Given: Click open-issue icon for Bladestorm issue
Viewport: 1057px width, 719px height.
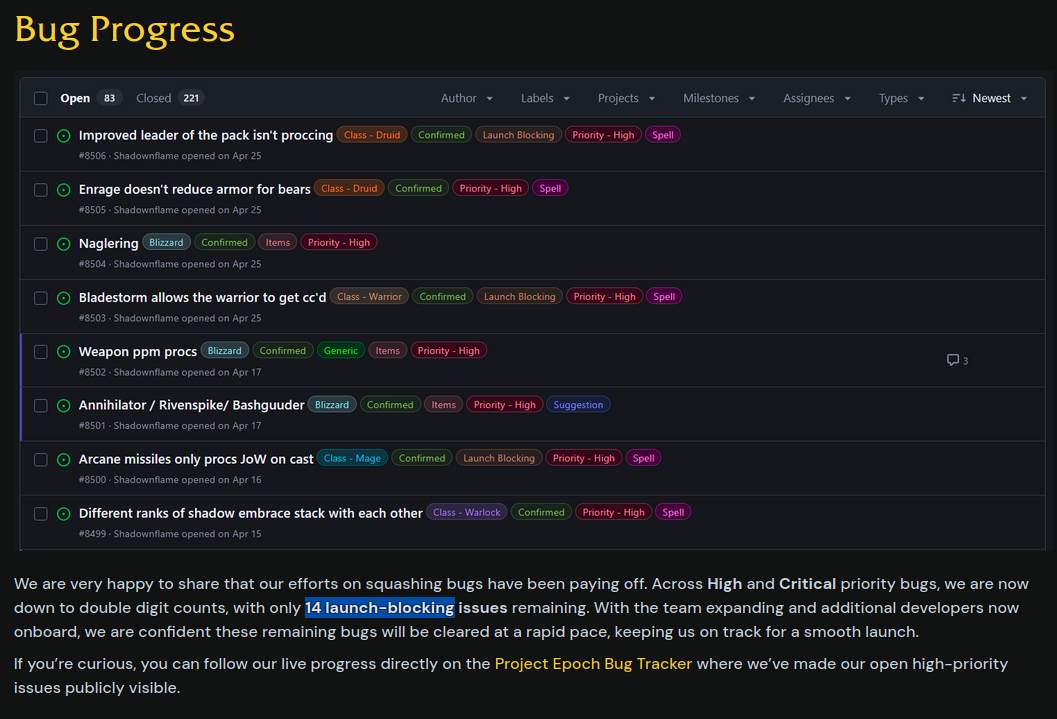Looking at the screenshot, I should [x=63, y=298].
